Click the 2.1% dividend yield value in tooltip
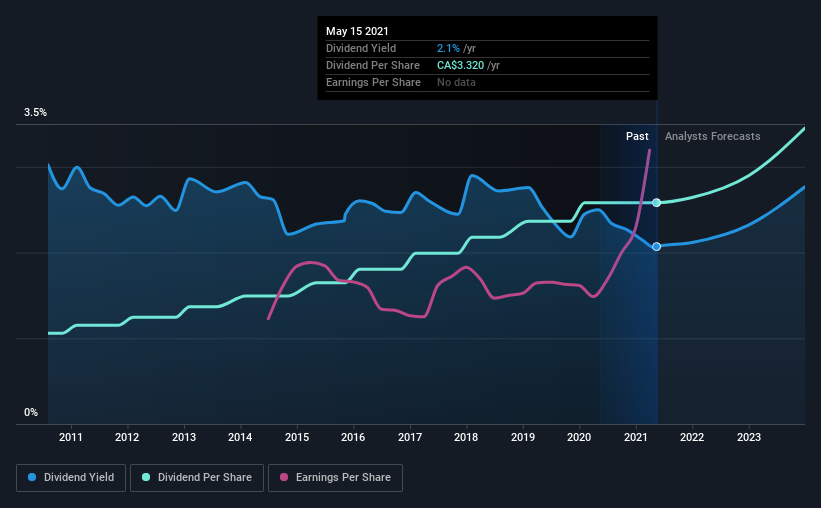 pos(448,48)
